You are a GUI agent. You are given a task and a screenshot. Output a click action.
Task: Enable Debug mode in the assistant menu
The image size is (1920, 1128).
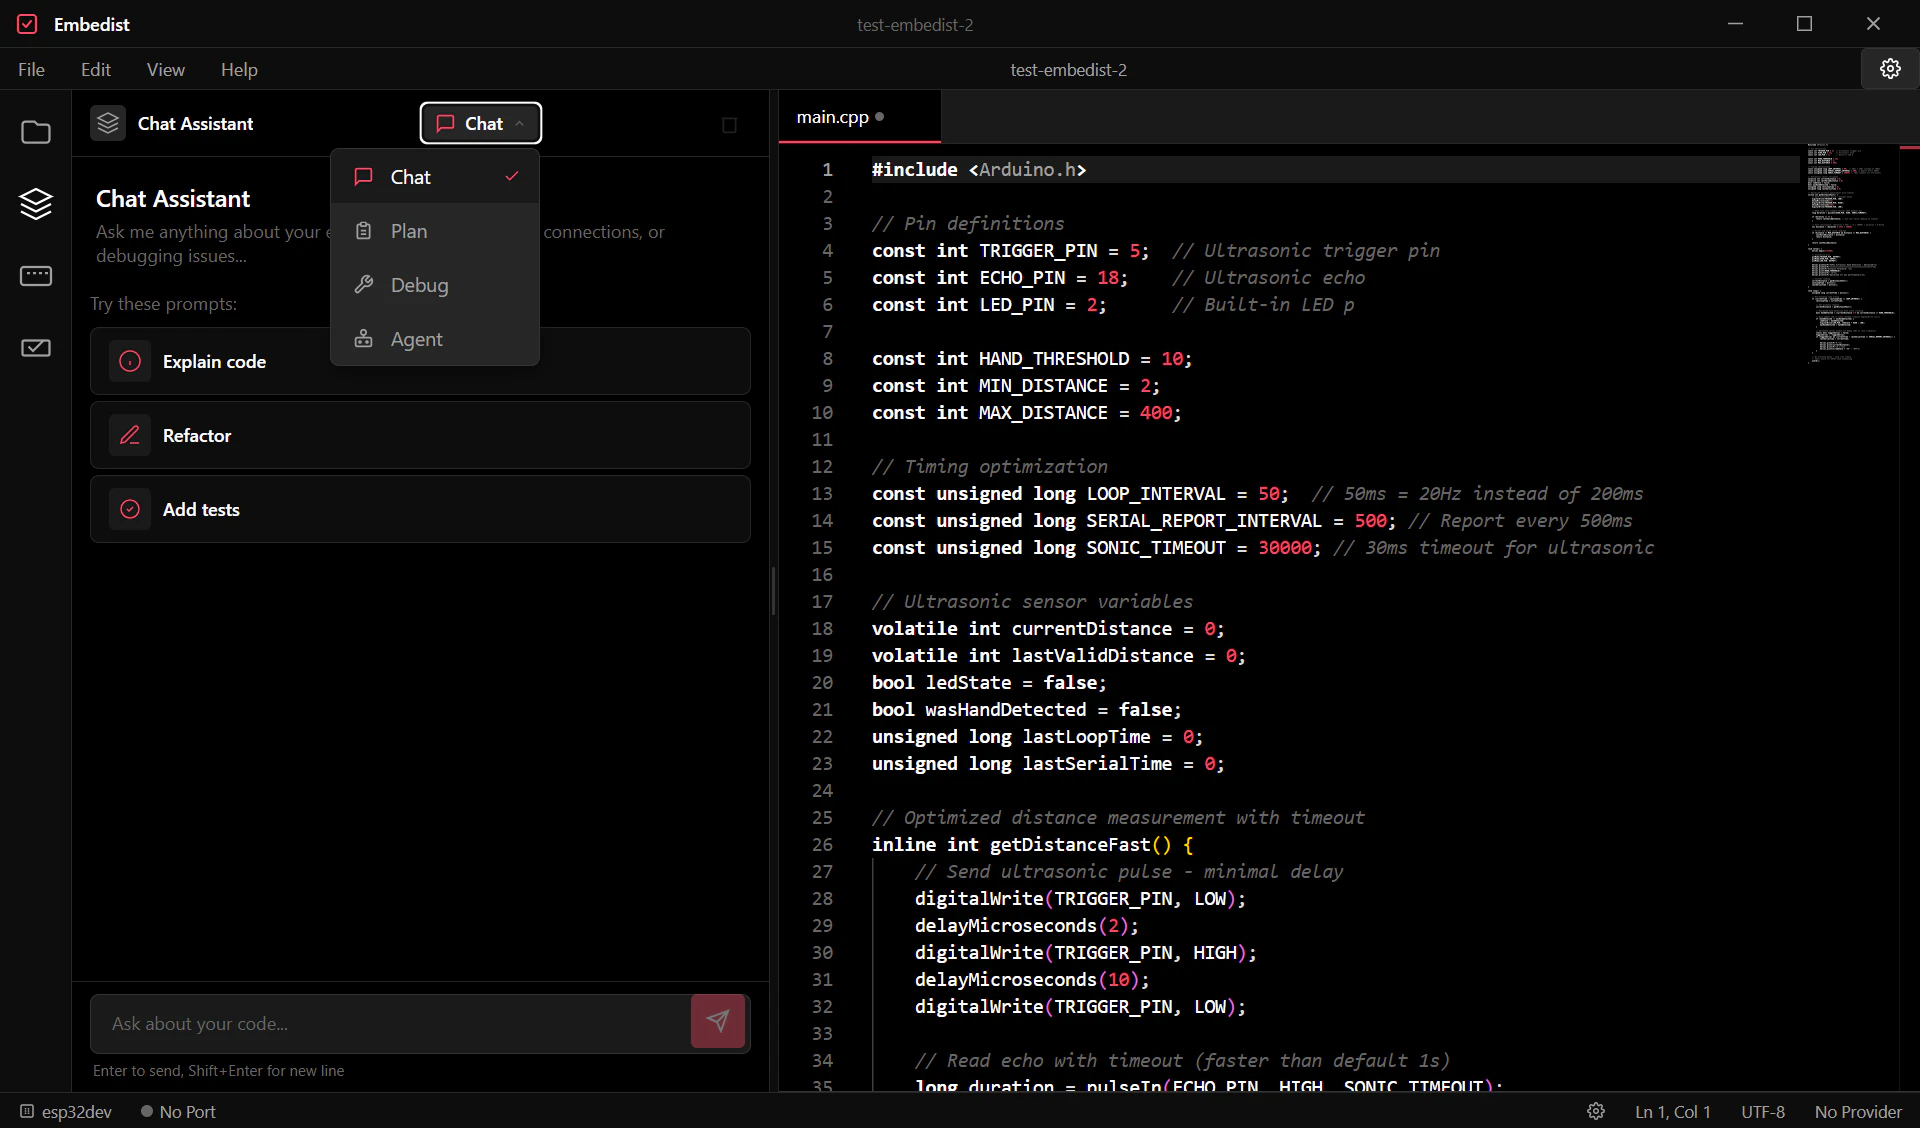point(418,285)
